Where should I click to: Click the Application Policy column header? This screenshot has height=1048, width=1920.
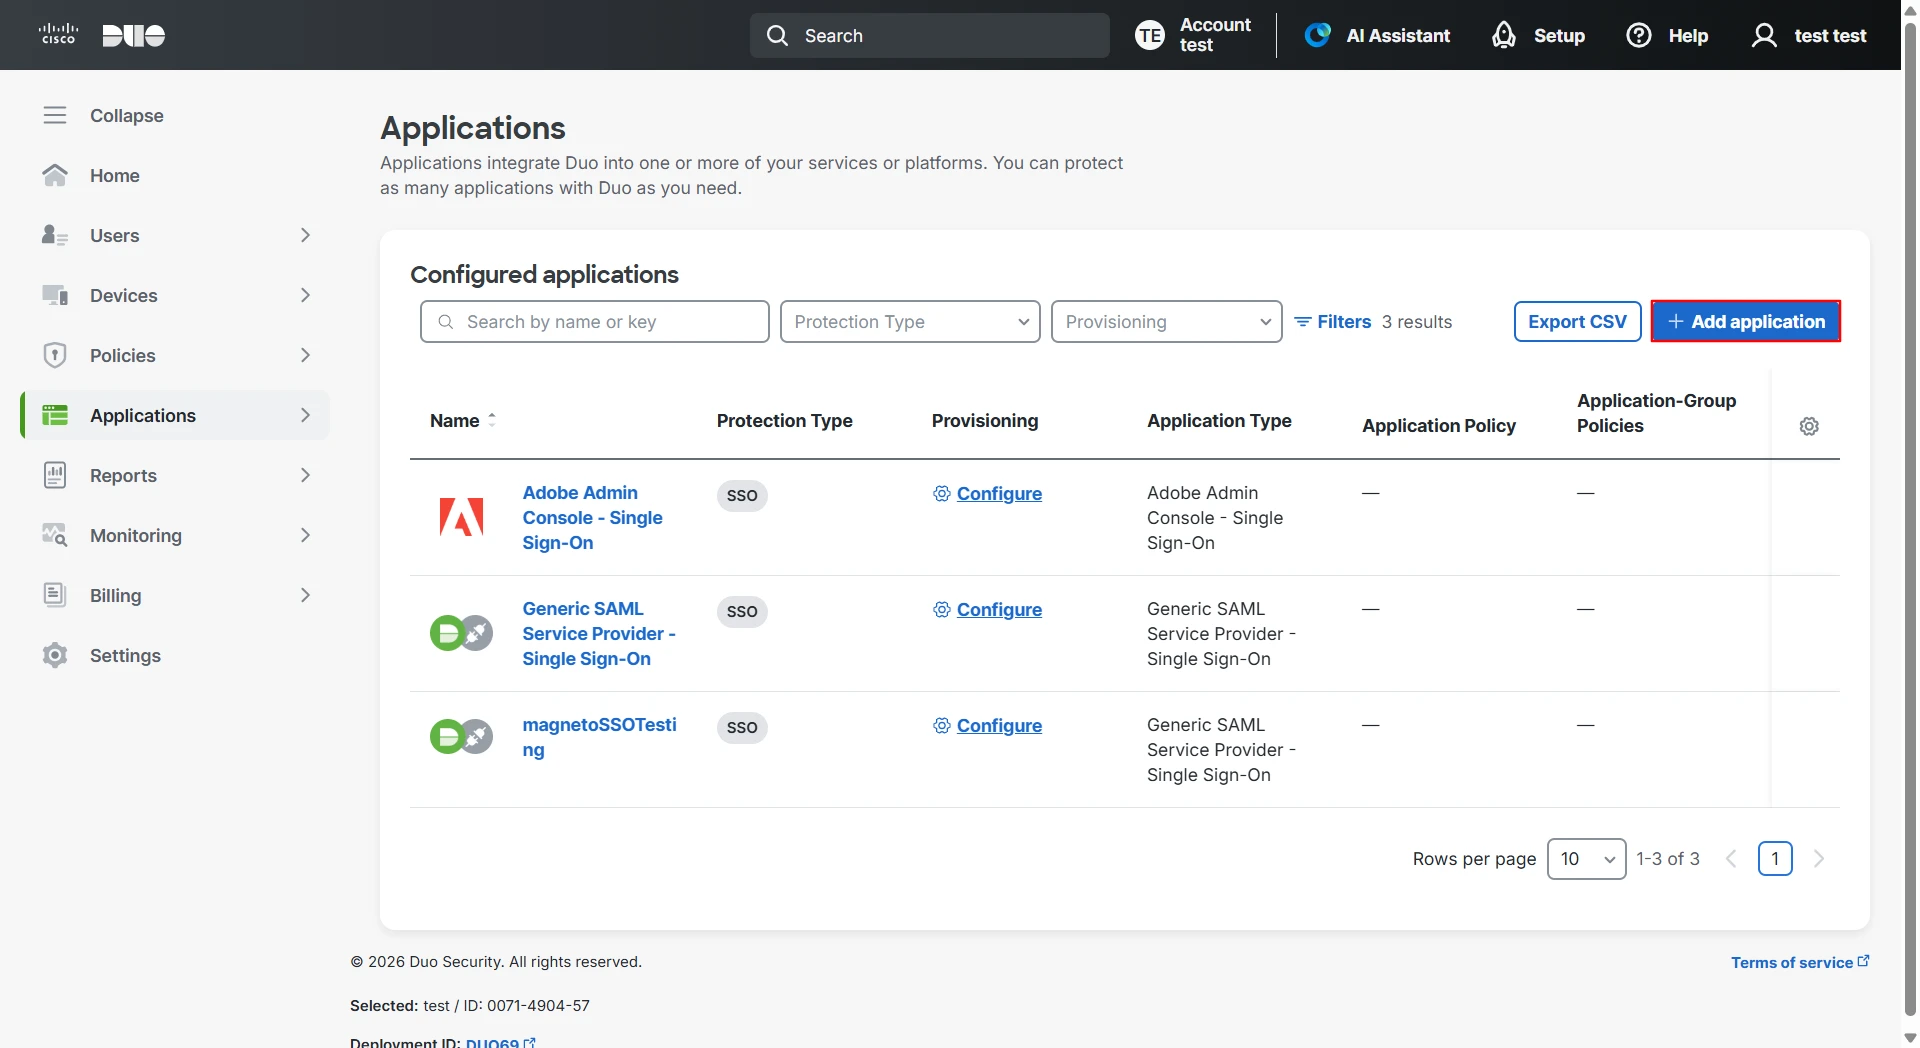pyautogui.click(x=1439, y=426)
